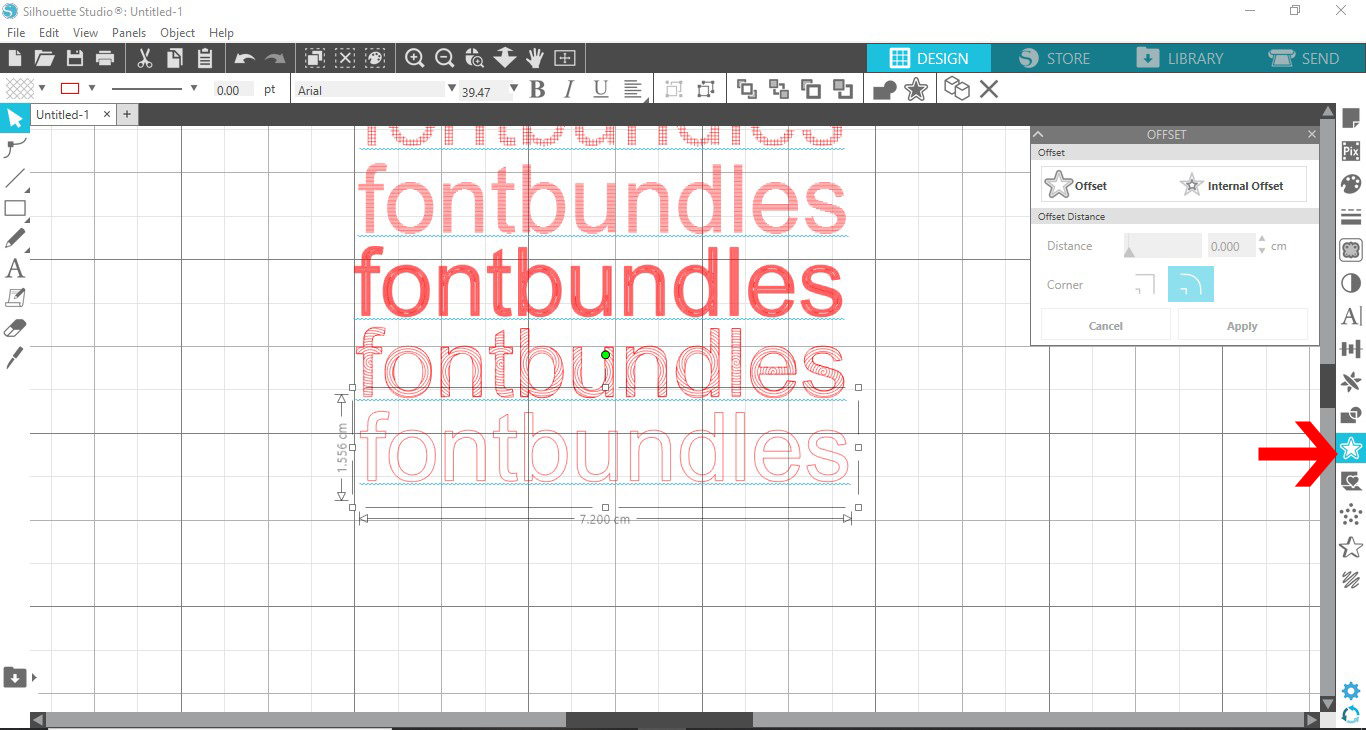Image resolution: width=1366 pixels, height=730 pixels.
Task: Open the fill pattern dropdown arrow
Action: [41, 89]
